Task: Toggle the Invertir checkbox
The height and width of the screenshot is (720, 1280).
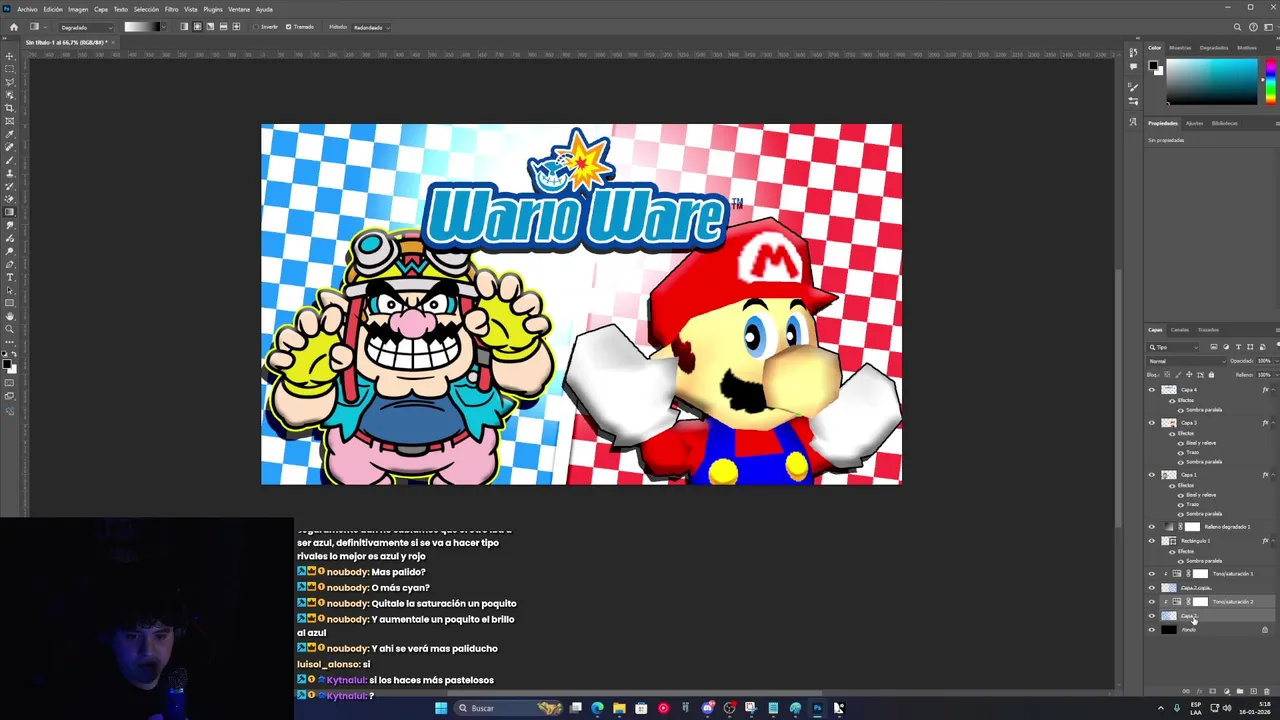Action: 256,27
